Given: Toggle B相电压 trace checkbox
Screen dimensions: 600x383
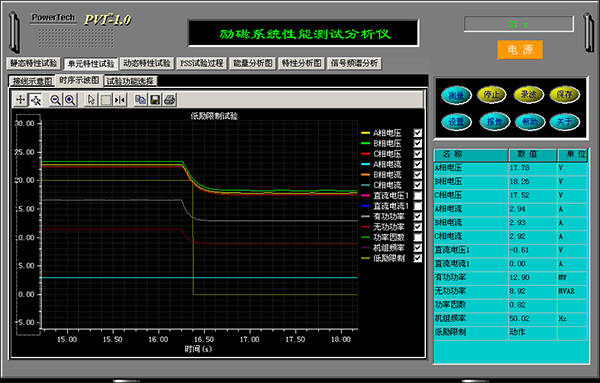Looking at the screenshot, I should (417, 143).
